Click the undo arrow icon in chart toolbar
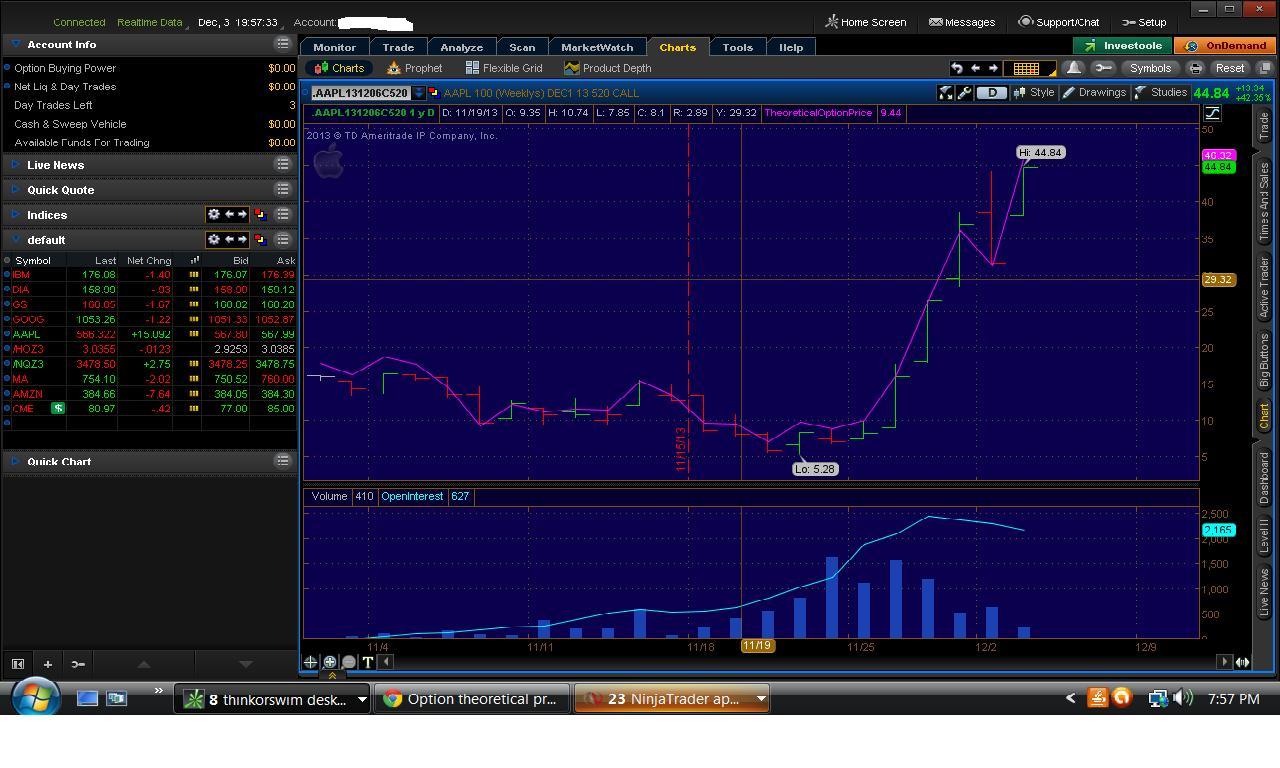Image resolution: width=1280 pixels, height=768 pixels. coord(956,68)
